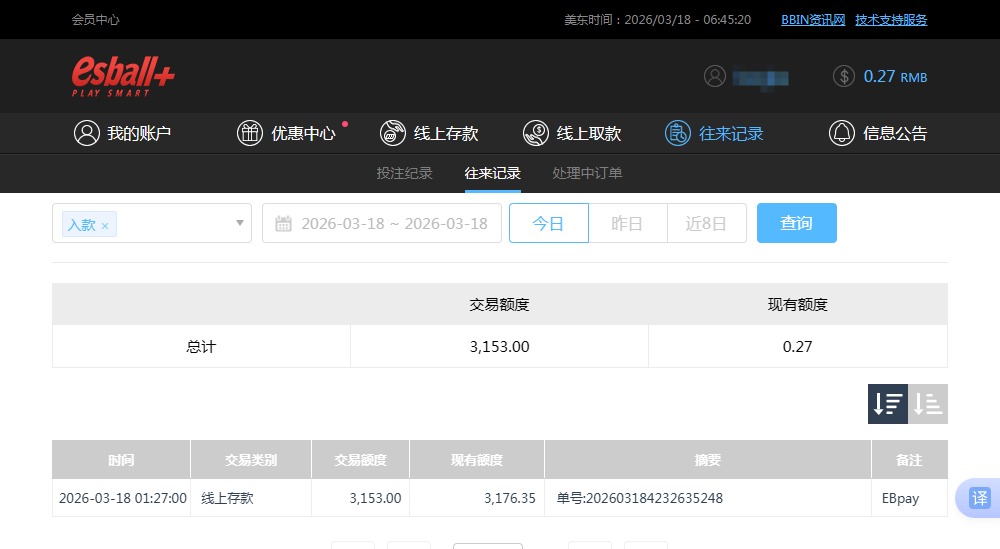Open the user profile avatar icon
The width and height of the screenshot is (1000, 549).
point(715,77)
